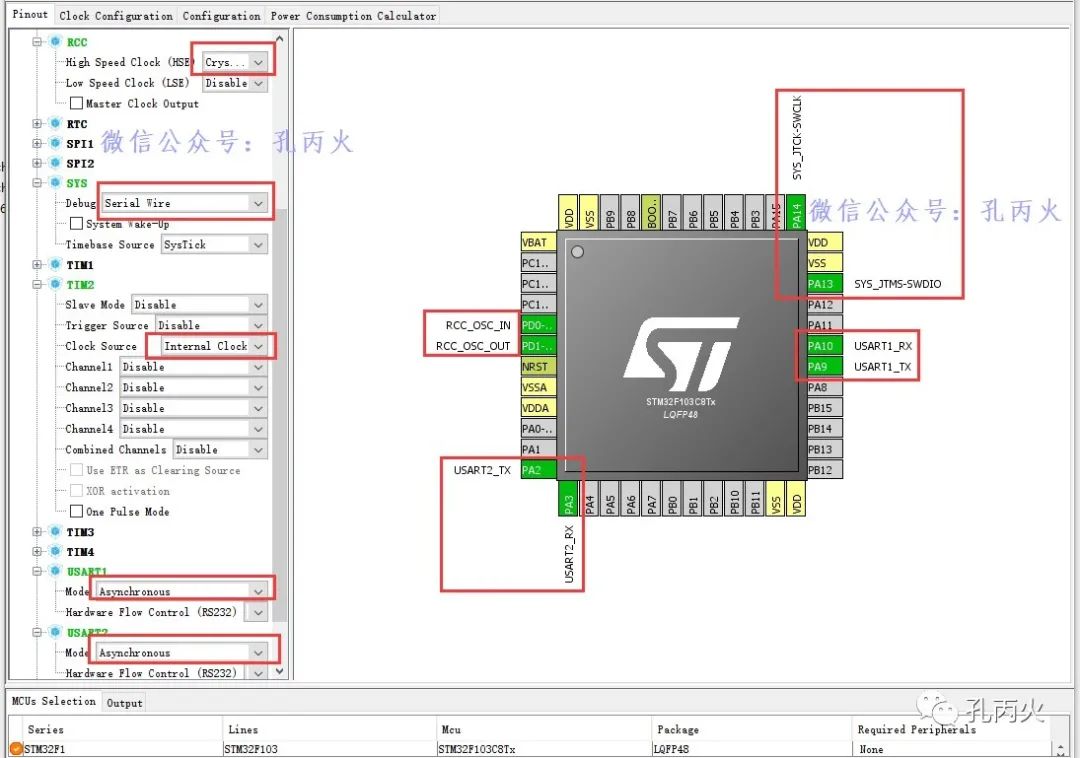This screenshot has height=758, width=1080.
Task: Switch to the Clock Configuration tab
Action: [x=115, y=14]
